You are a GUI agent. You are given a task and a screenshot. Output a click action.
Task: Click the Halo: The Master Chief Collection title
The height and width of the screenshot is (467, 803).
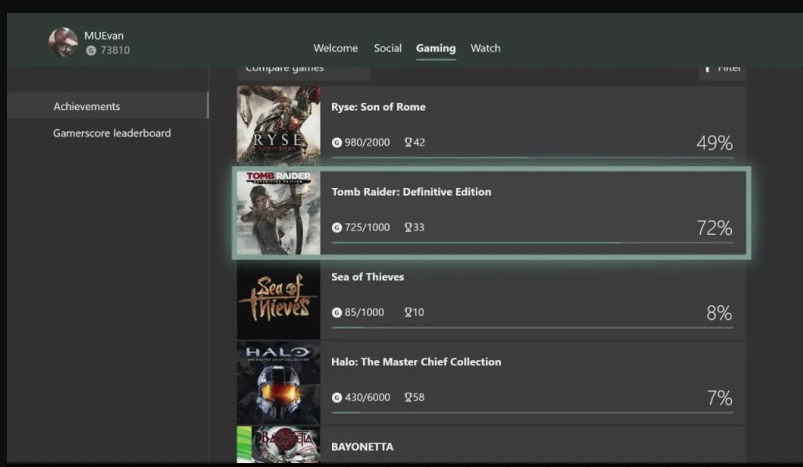click(x=416, y=362)
